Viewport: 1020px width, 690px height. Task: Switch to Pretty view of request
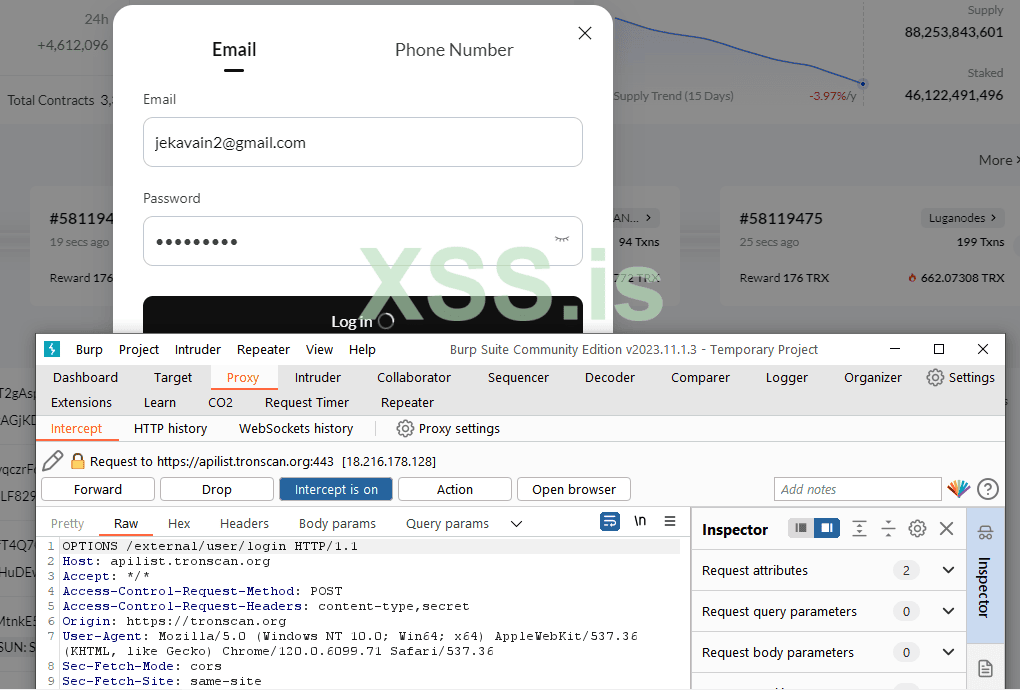point(68,524)
